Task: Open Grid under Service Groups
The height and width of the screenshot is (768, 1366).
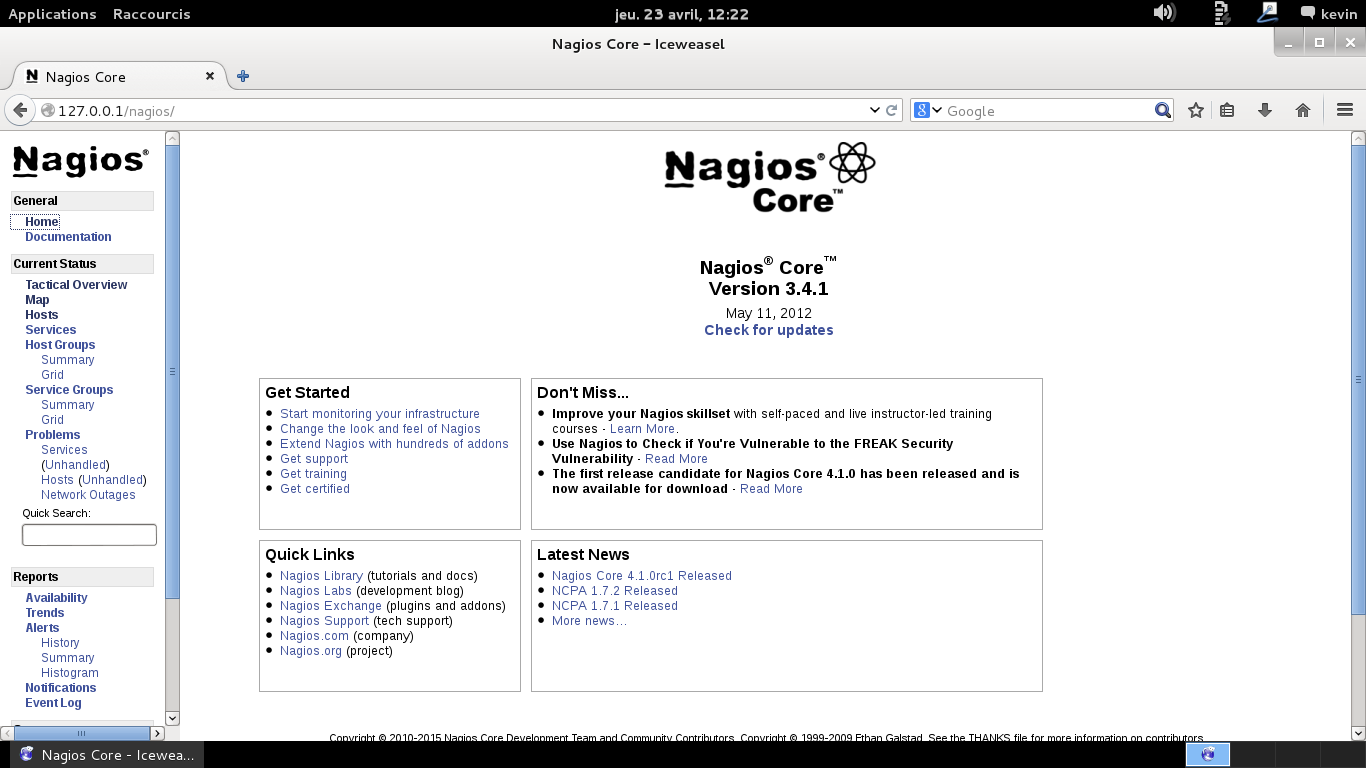Action: point(52,420)
